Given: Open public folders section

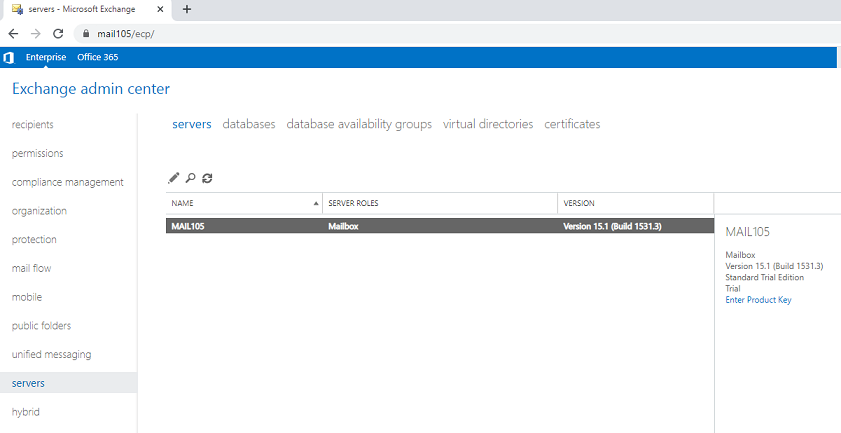Looking at the screenshot, I should pos(41,326).
